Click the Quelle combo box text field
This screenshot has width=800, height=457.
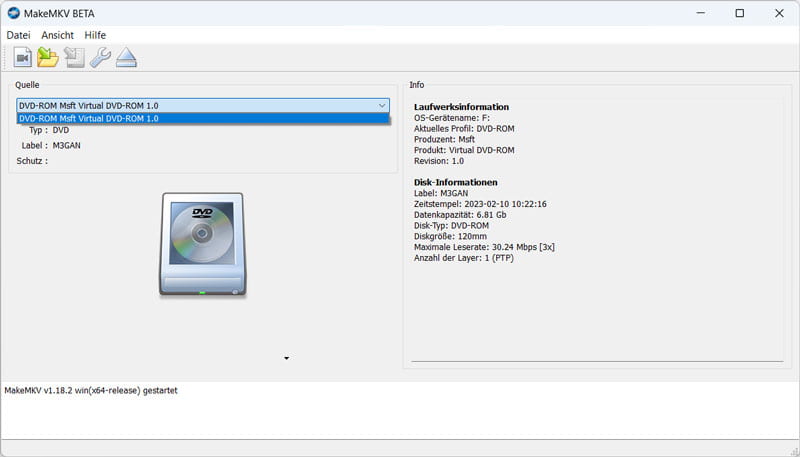click(x=190, y=105)
